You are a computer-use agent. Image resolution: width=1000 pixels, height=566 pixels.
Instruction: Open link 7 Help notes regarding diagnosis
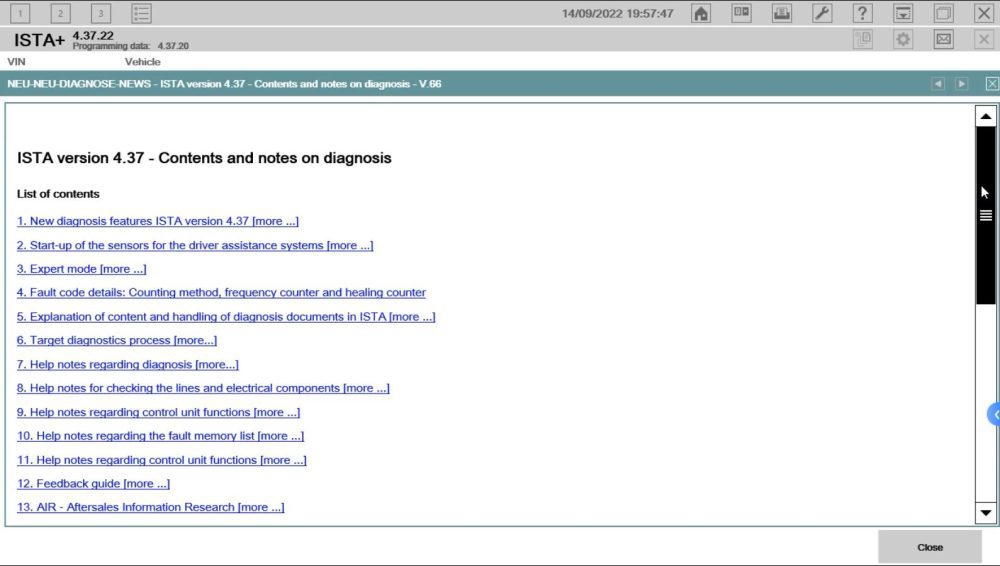pos(128,364)
